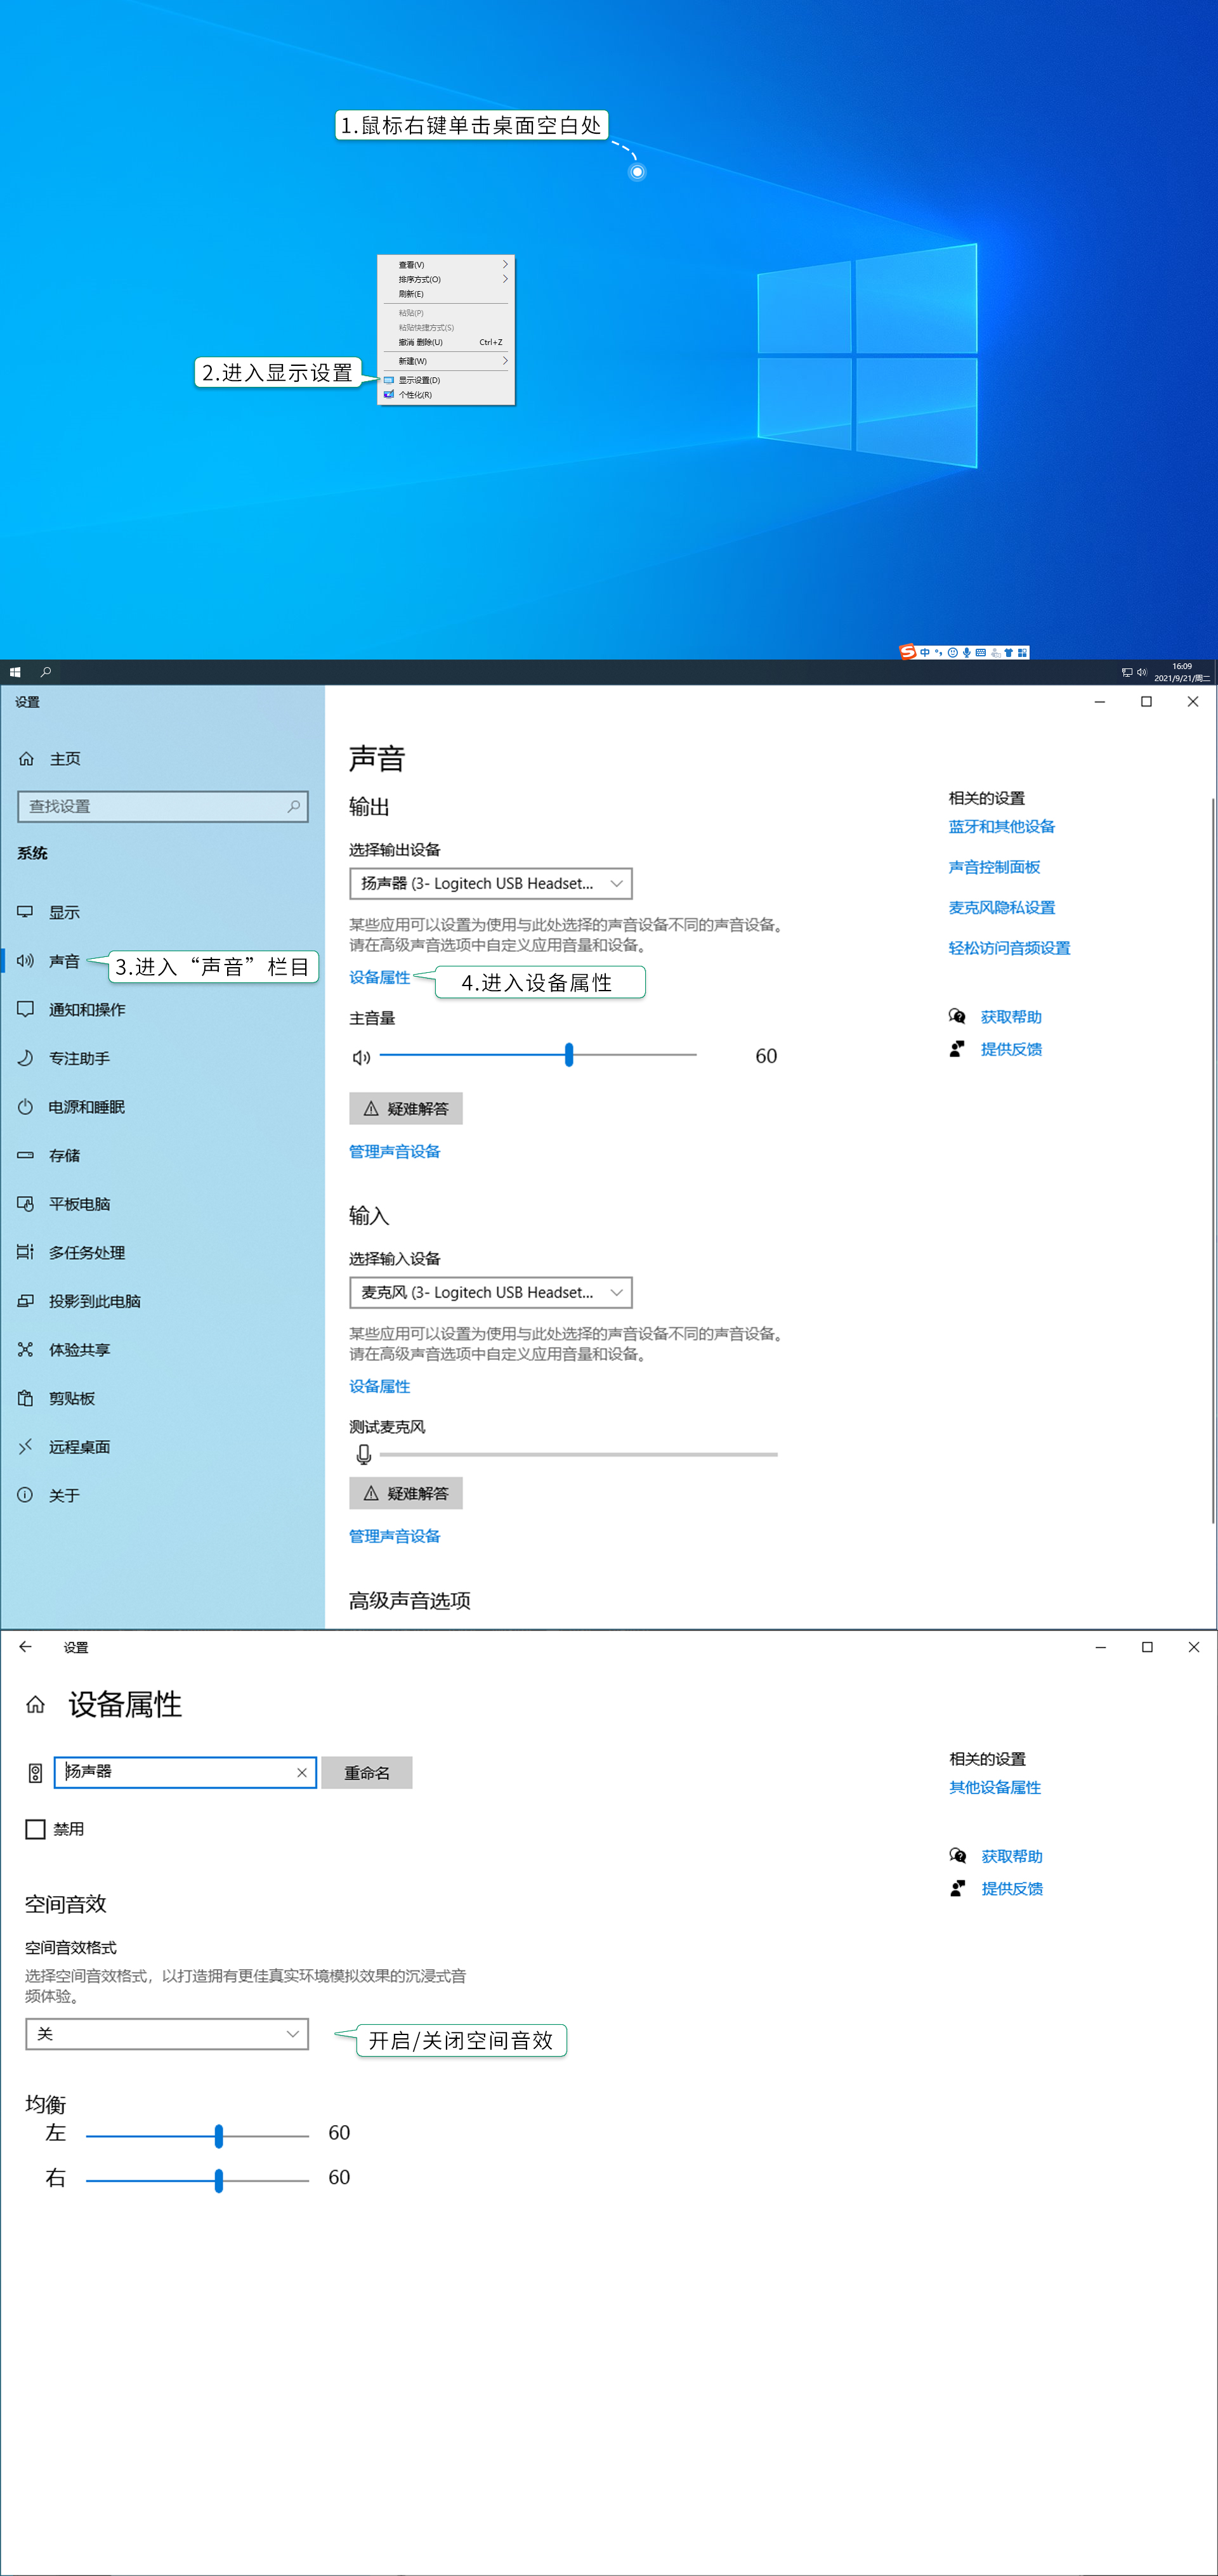Click the 提供反馈 person icon in 声音 window
This screenshot has height=2576, width=1218.
point(957,1049)
